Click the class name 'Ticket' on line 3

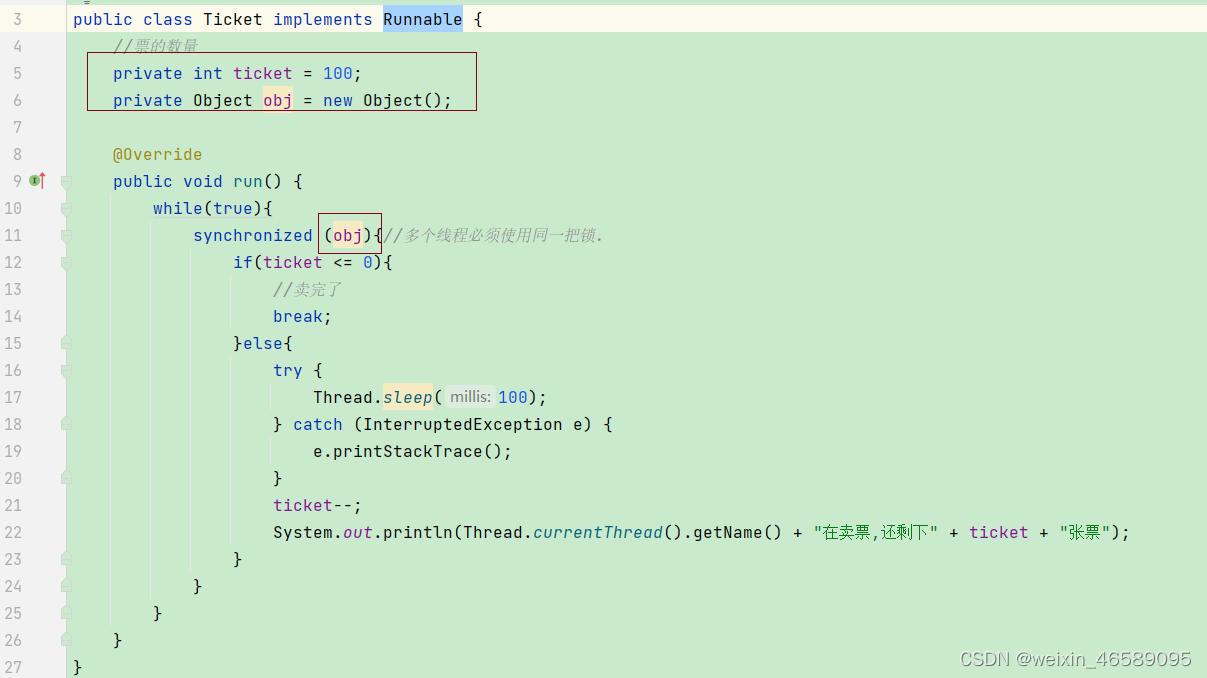(233, 19)
